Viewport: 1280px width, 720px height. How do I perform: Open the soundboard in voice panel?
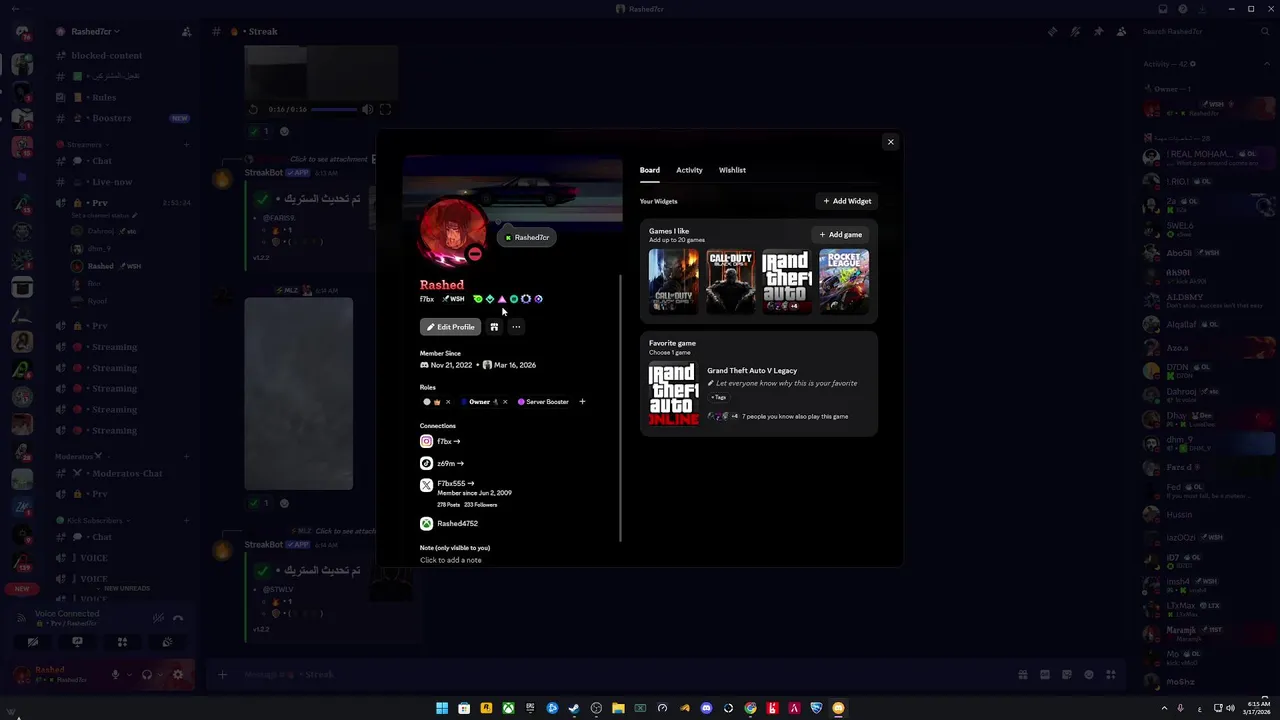click(x=167, y=642)
